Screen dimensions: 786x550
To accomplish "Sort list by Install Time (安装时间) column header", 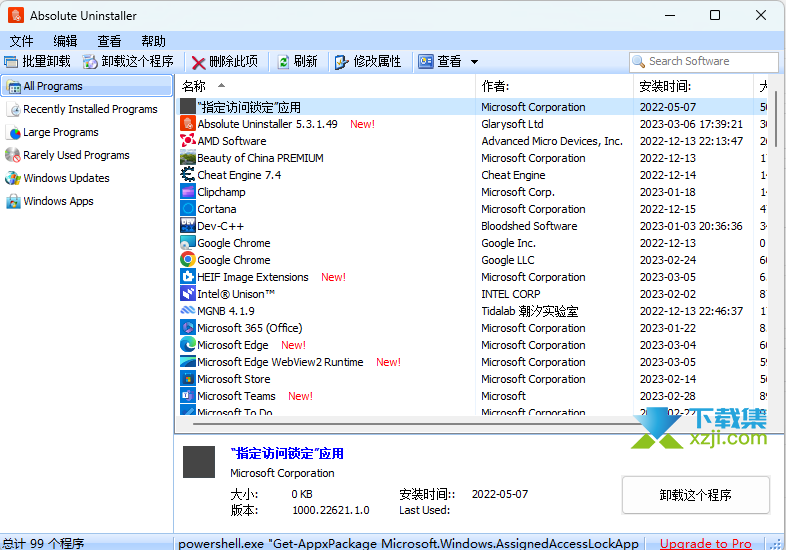I will 693,86.
